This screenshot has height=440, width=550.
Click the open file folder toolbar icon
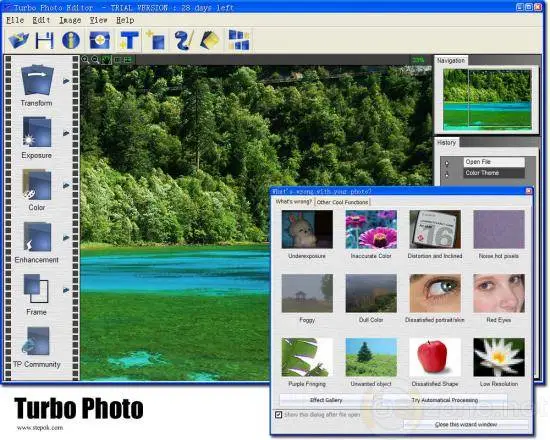click(19, 40)
